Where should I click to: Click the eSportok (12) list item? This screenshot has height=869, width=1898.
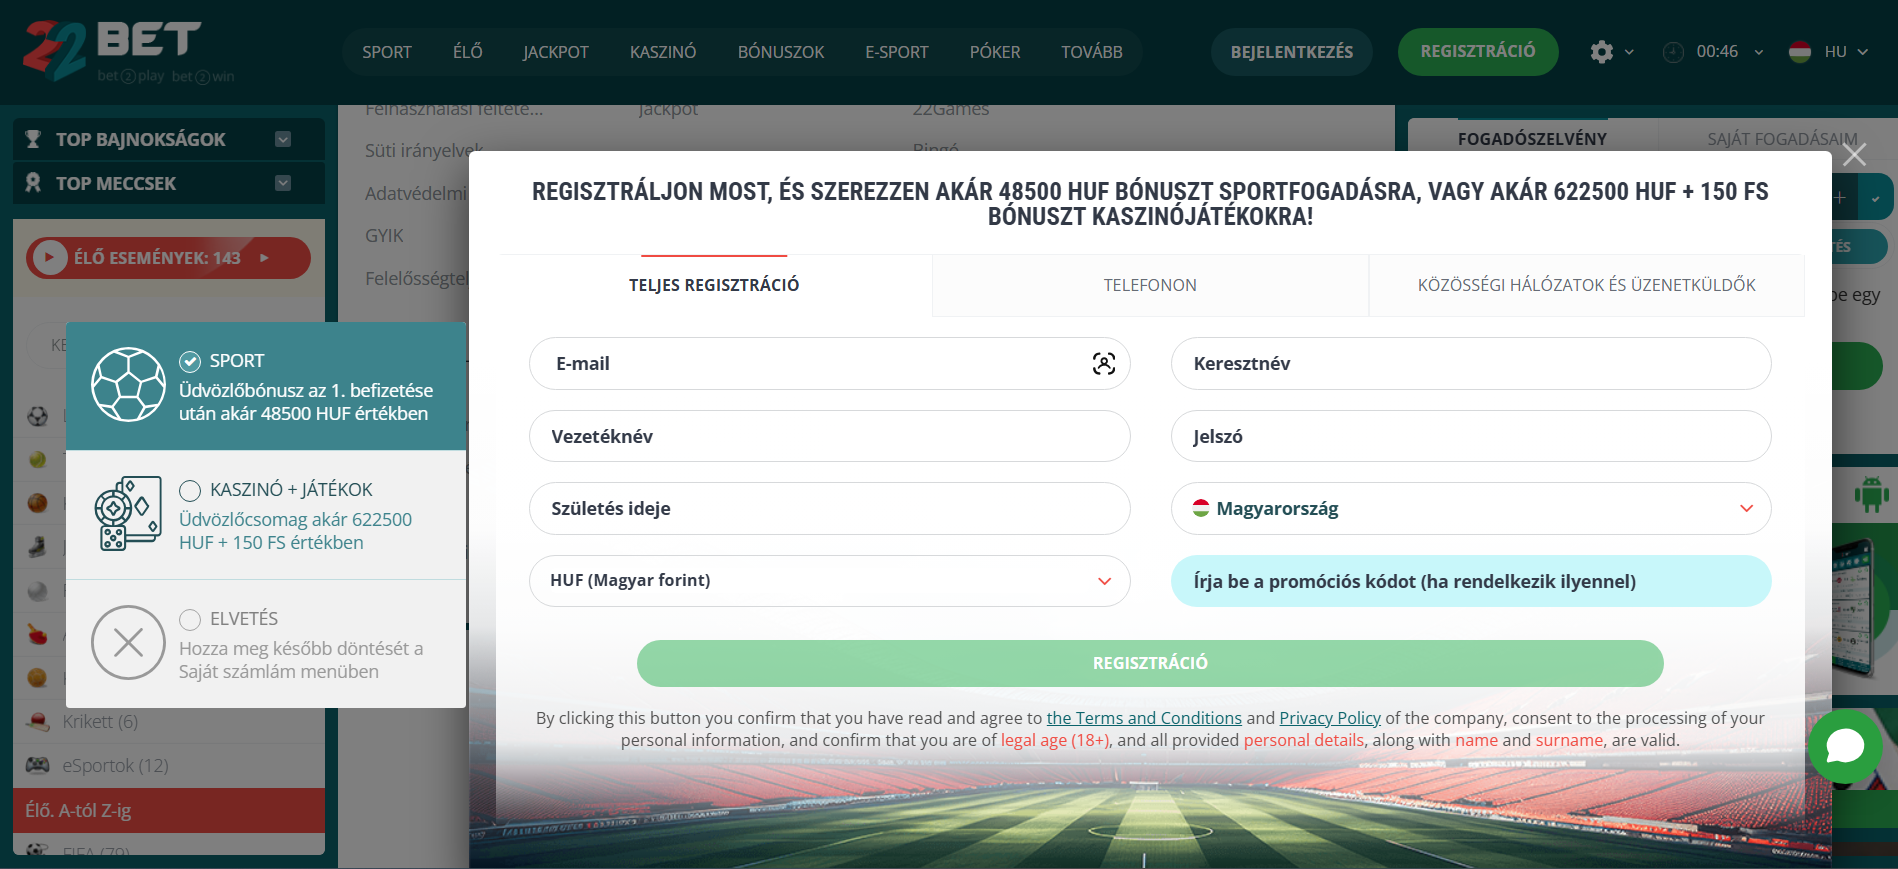point(169,766)
